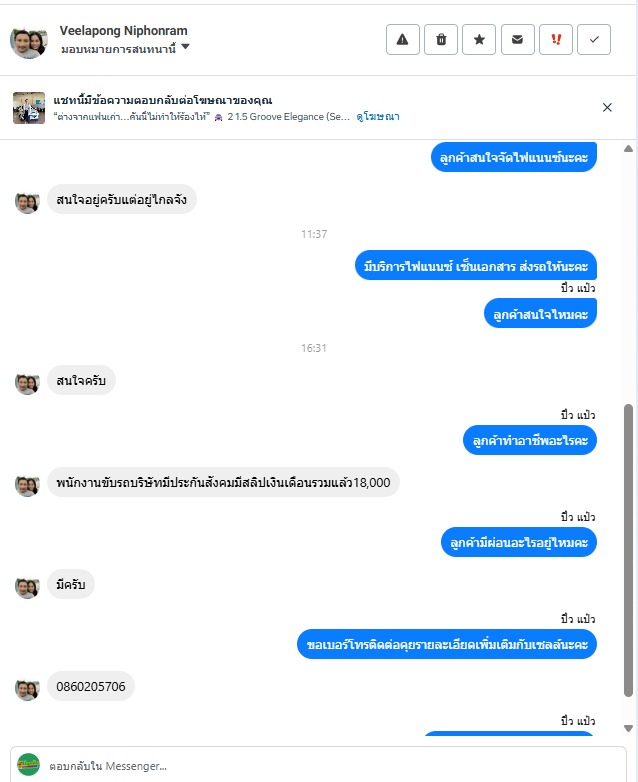
Task: Select the phone number 0860205706 message
Action: (91, 687)
